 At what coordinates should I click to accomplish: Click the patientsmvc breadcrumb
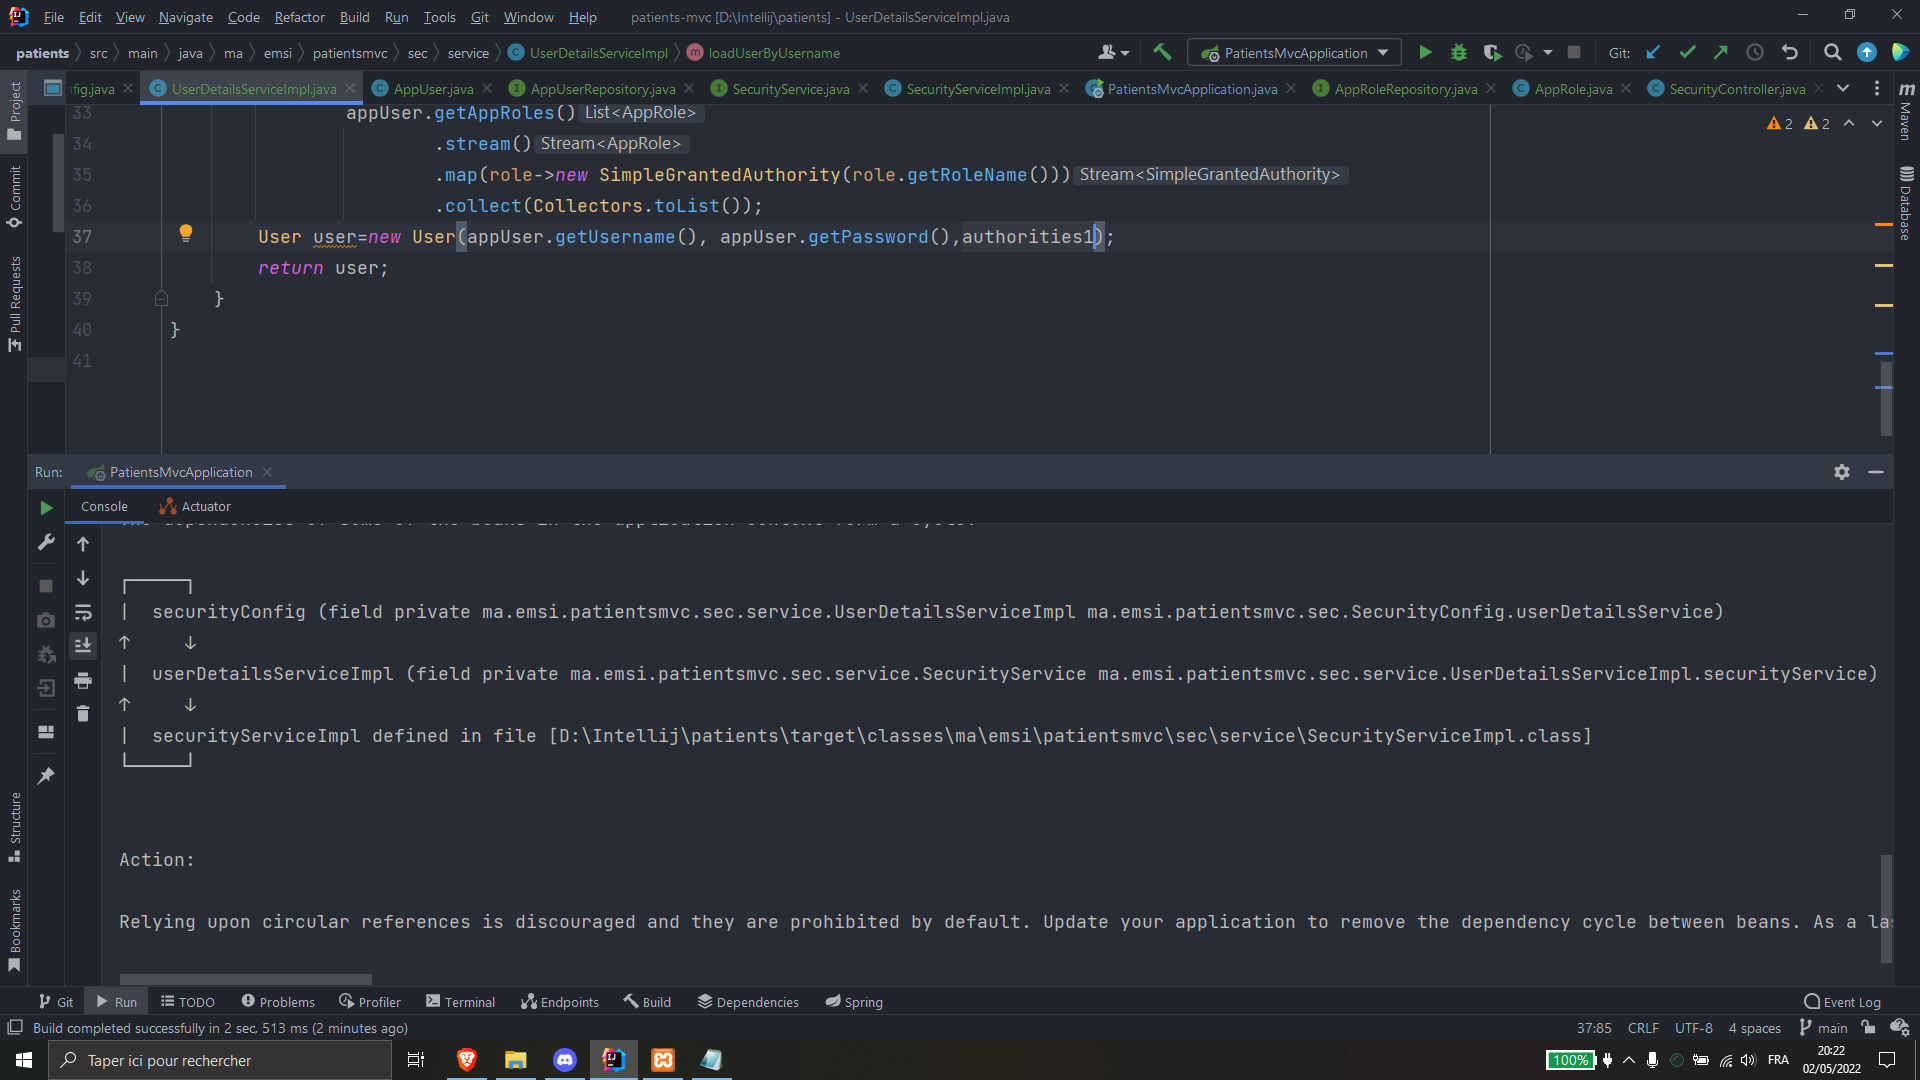349,52
